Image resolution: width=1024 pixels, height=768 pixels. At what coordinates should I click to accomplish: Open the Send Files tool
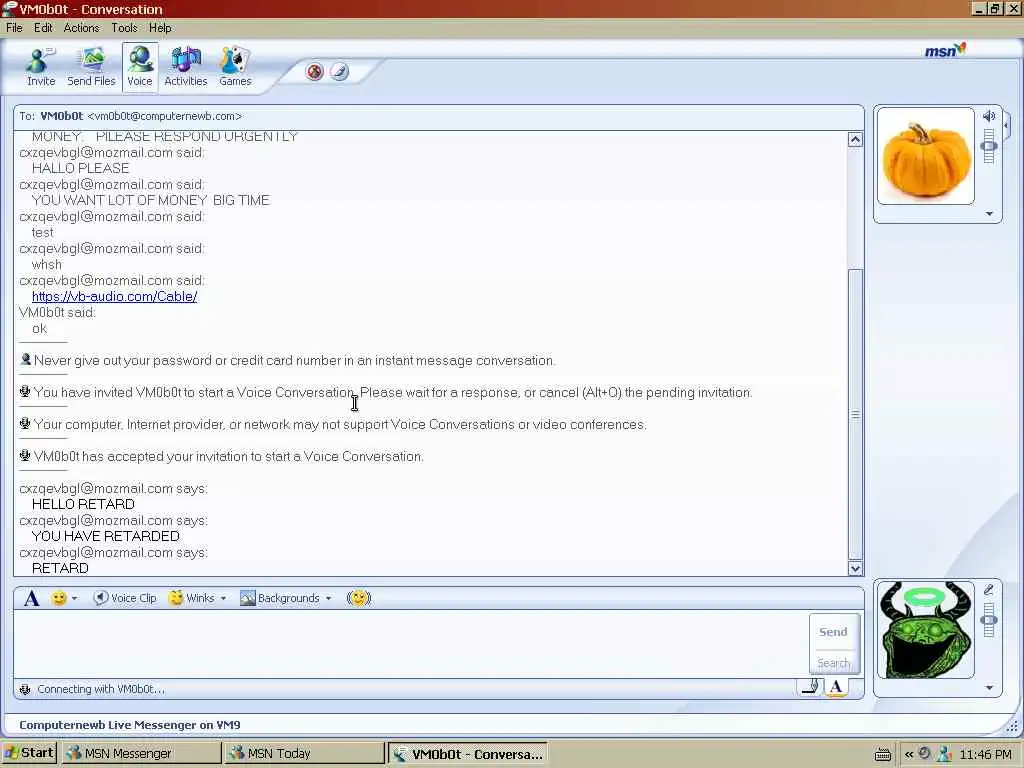[91, 67]
